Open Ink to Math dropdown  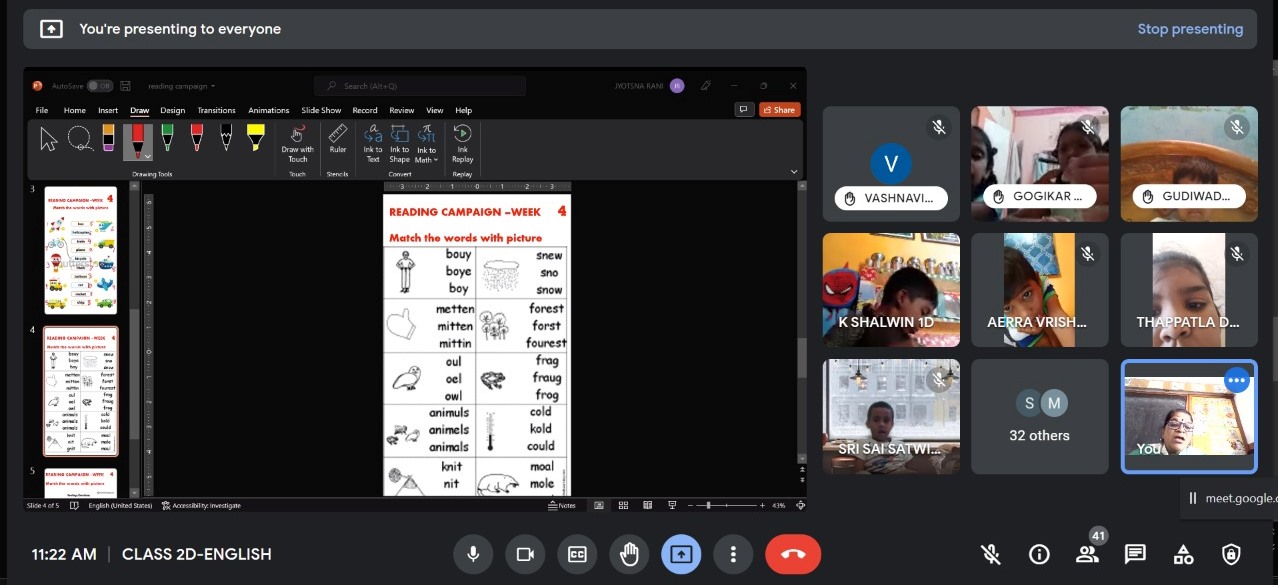coord(427,143)
